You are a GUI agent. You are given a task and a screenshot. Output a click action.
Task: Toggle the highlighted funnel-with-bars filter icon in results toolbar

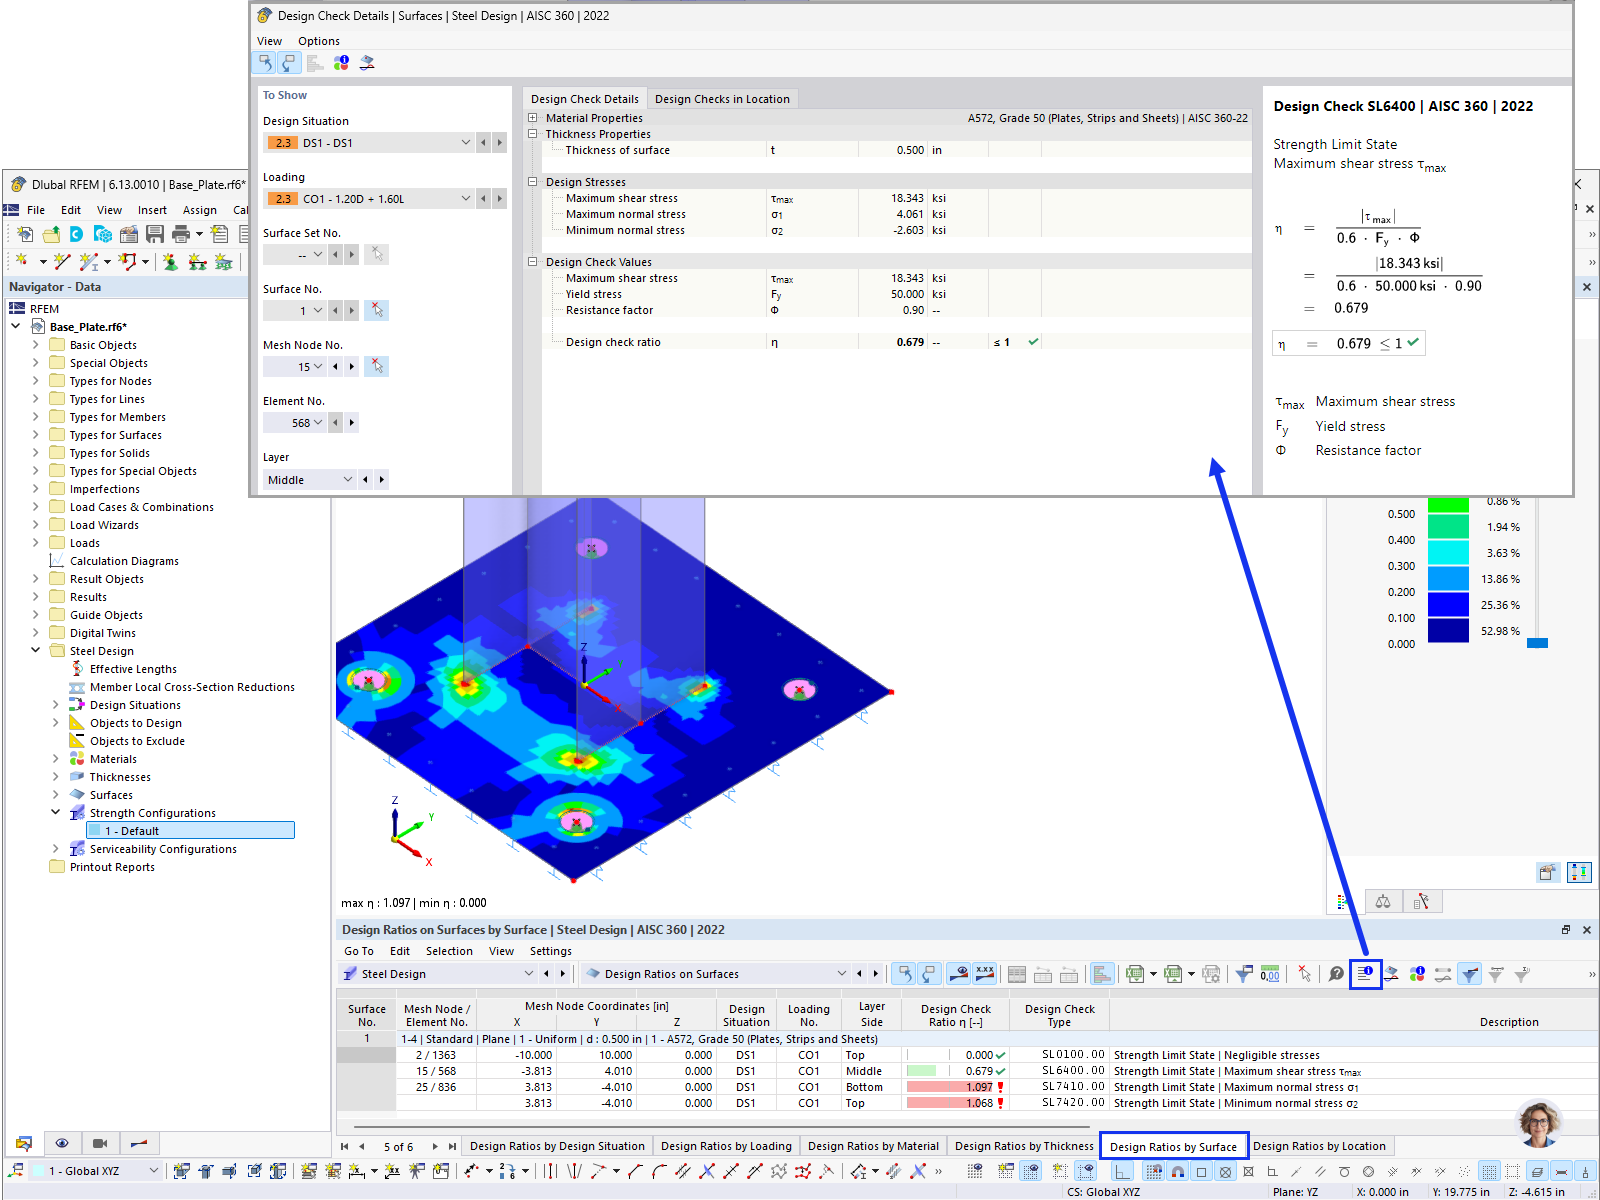point(1469,974)
